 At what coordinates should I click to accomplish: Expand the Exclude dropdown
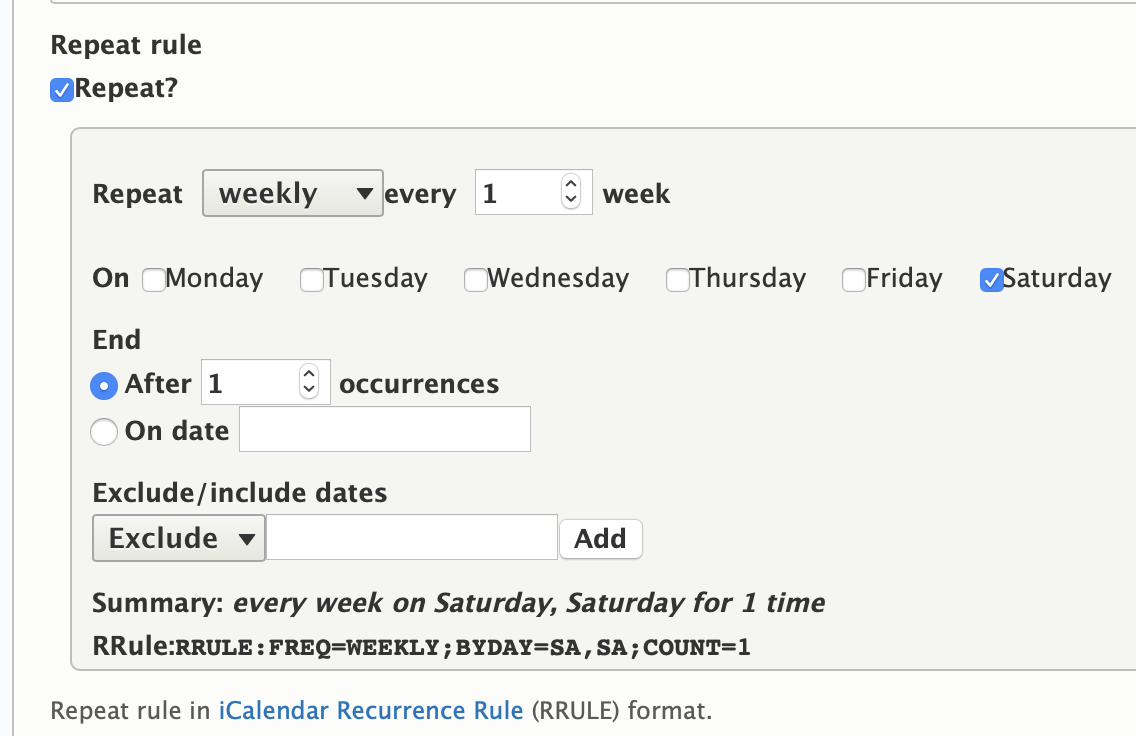tap(178, 538)
